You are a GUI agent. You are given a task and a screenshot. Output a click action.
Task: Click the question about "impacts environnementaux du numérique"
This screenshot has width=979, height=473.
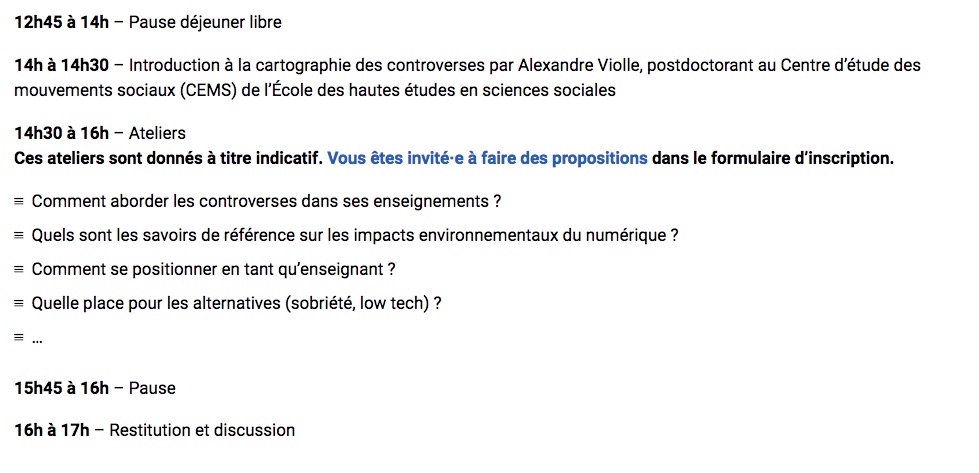[355, 236]
